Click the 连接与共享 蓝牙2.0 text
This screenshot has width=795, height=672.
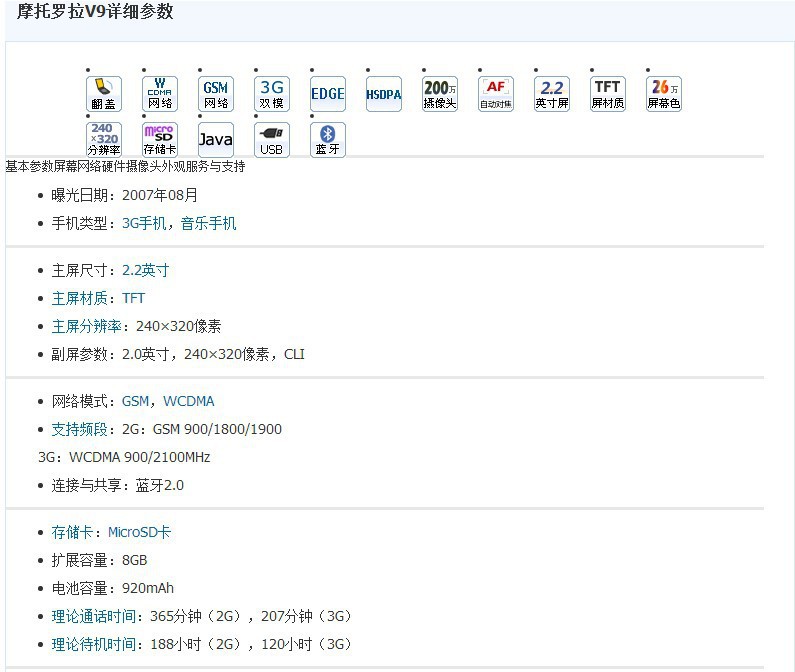pyautogui.click(x=118, y=485)
